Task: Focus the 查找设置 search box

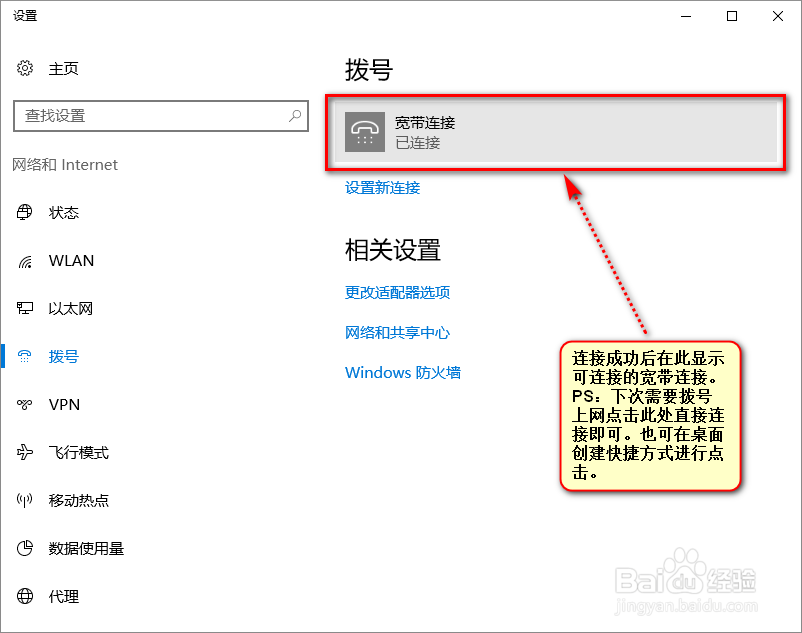Action: tap(161, 116)
